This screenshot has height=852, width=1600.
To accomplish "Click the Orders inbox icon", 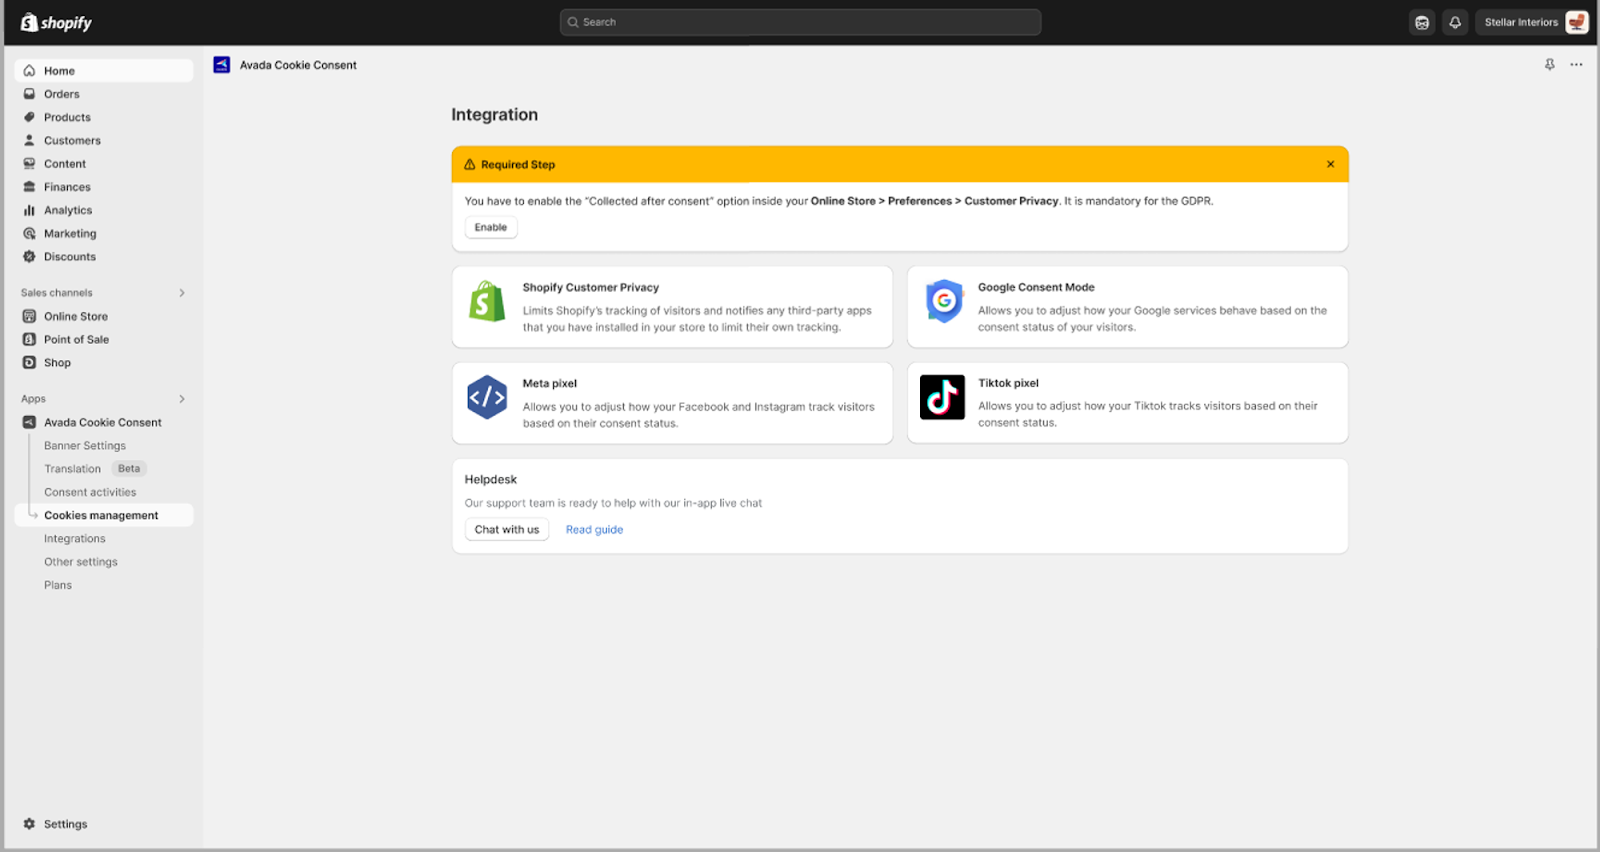I will pyautogui.click(x=29, y=94).
